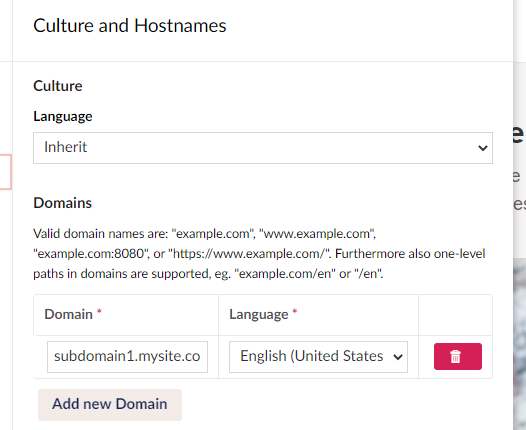Viewport: 526px width, 430px height.
Task: Click the valid domain names help text
Action: (x=259, y=254)
